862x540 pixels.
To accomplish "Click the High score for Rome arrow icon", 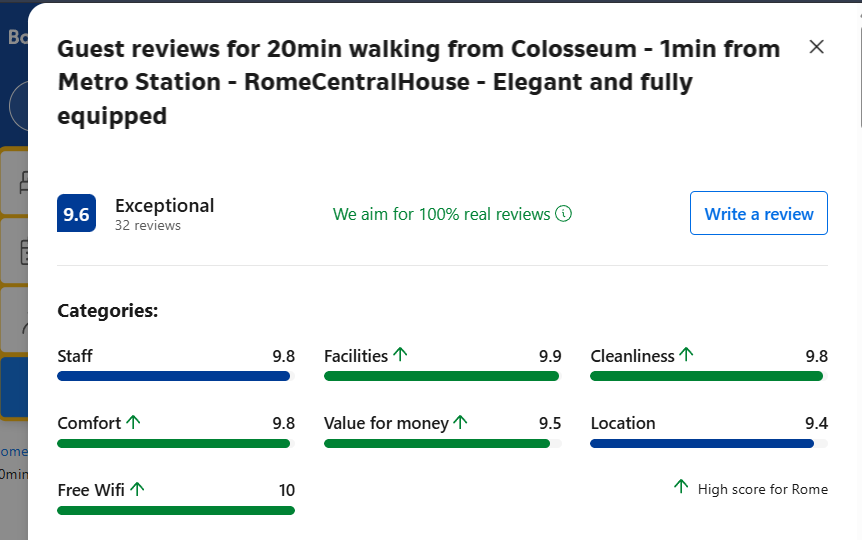I will (x=681, y=486).
